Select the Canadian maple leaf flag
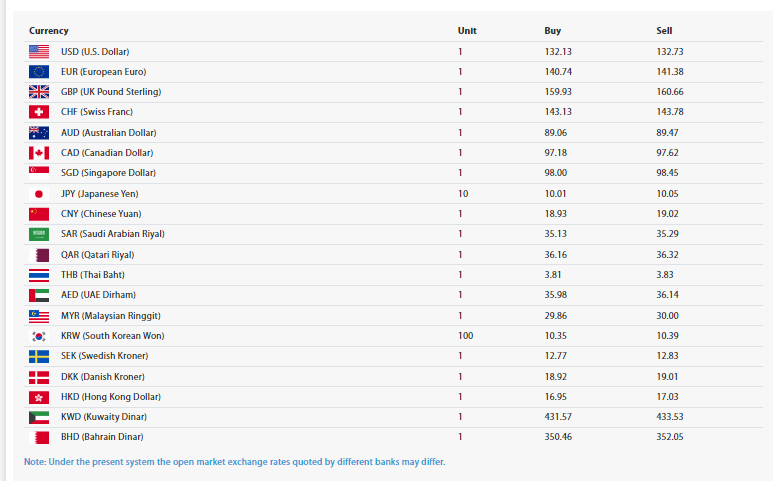780x481 pixels. point(39,153)
